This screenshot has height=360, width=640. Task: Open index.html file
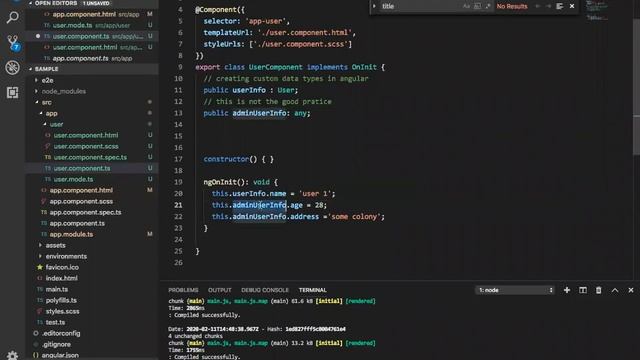(62, 278)
